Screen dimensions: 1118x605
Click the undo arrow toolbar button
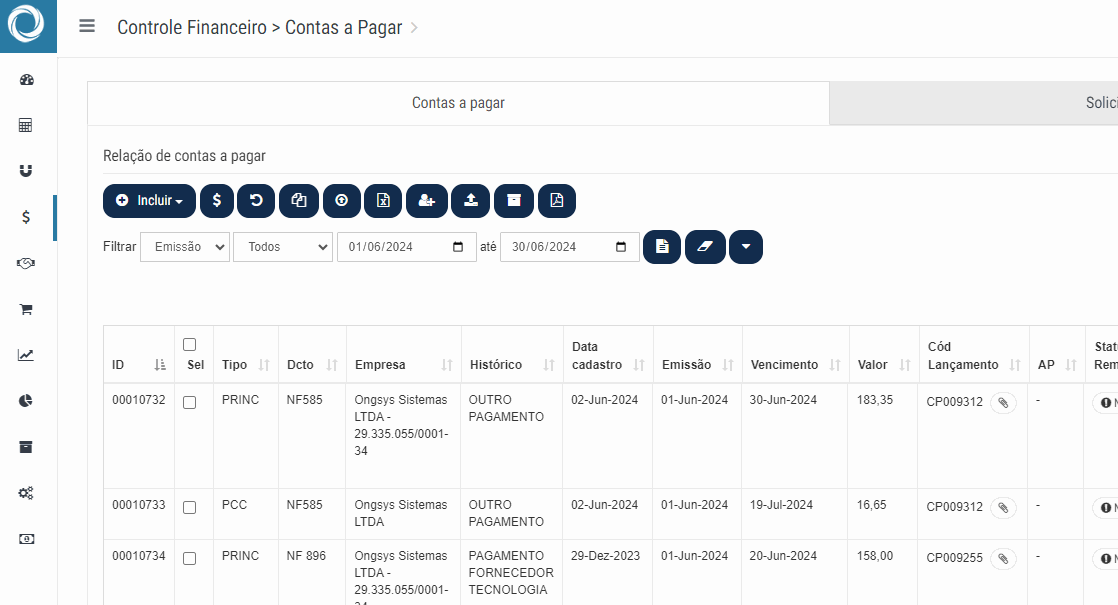[256, 201]
